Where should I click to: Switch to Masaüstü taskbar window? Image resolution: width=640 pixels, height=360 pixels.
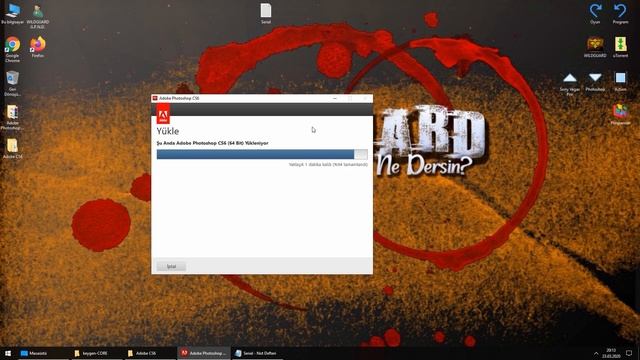tap(43, 353)
